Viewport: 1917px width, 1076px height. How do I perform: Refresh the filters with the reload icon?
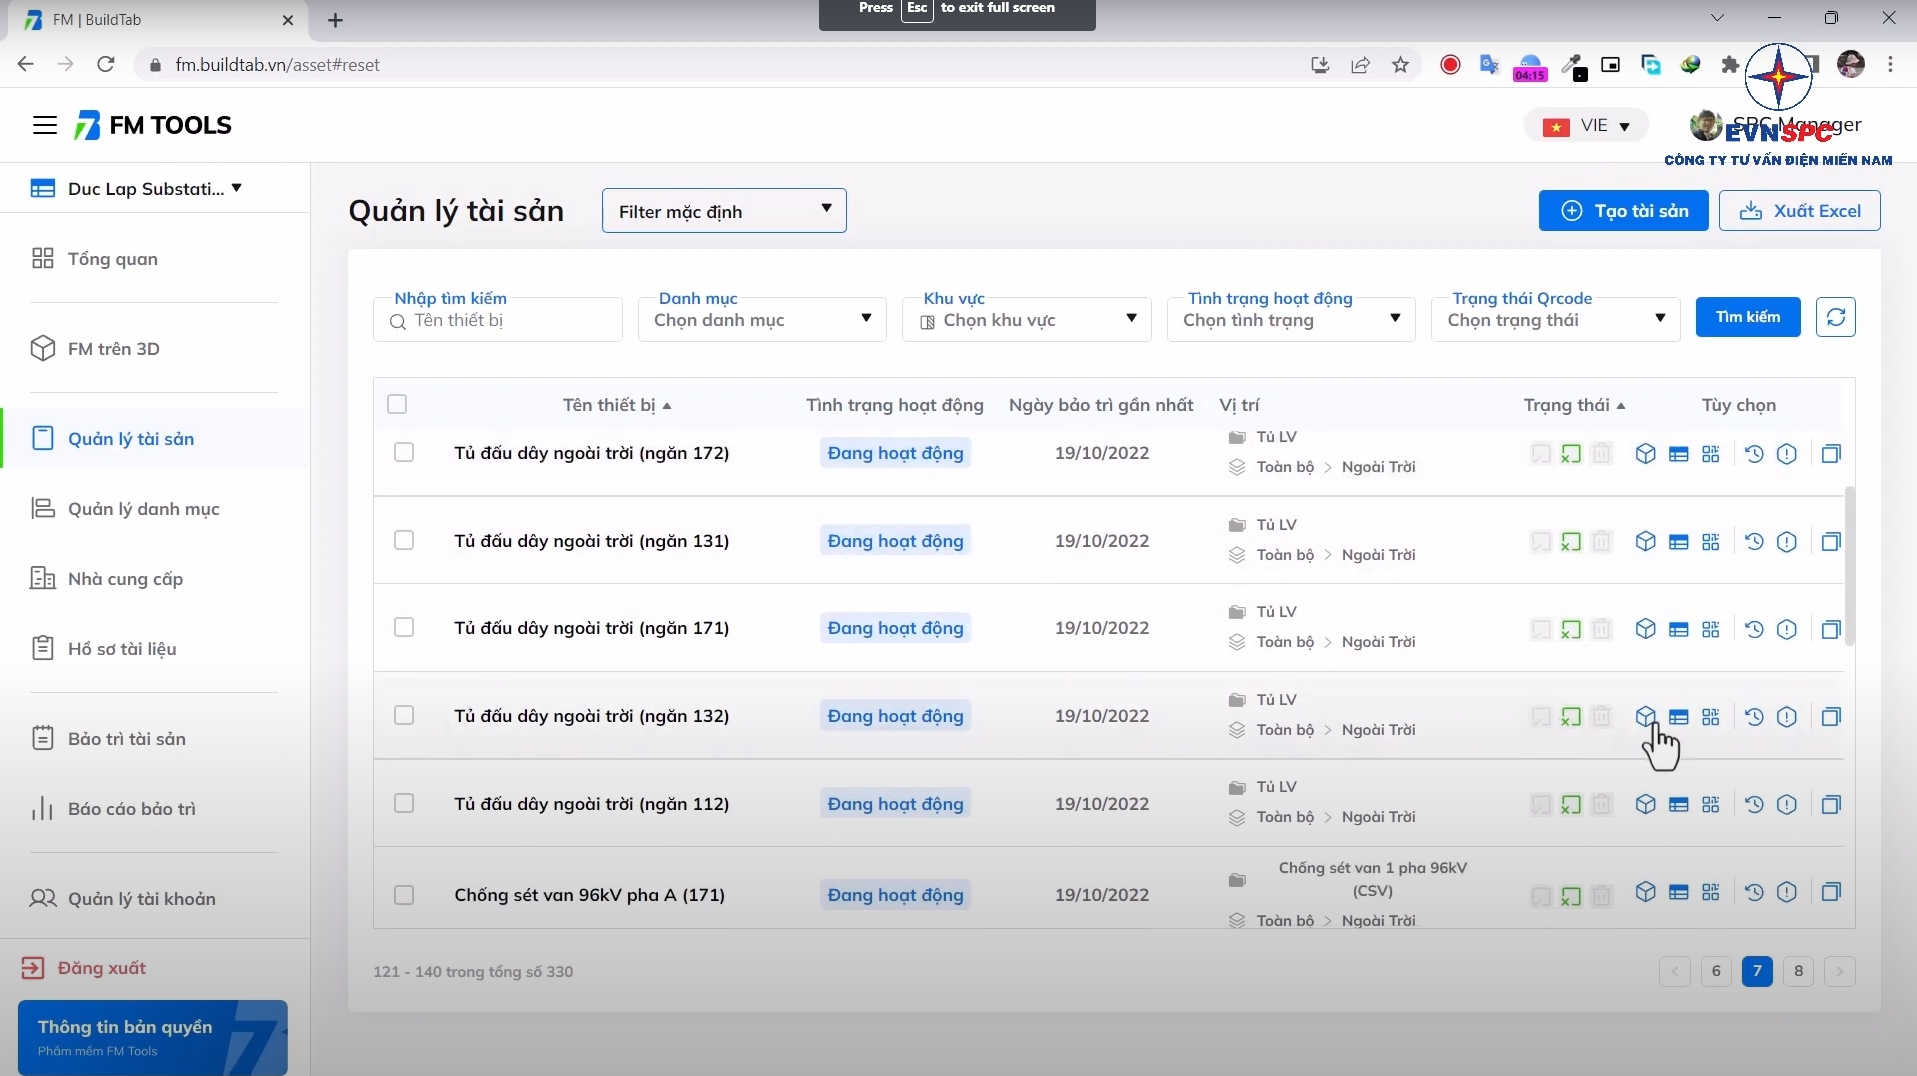(1836, 317)
